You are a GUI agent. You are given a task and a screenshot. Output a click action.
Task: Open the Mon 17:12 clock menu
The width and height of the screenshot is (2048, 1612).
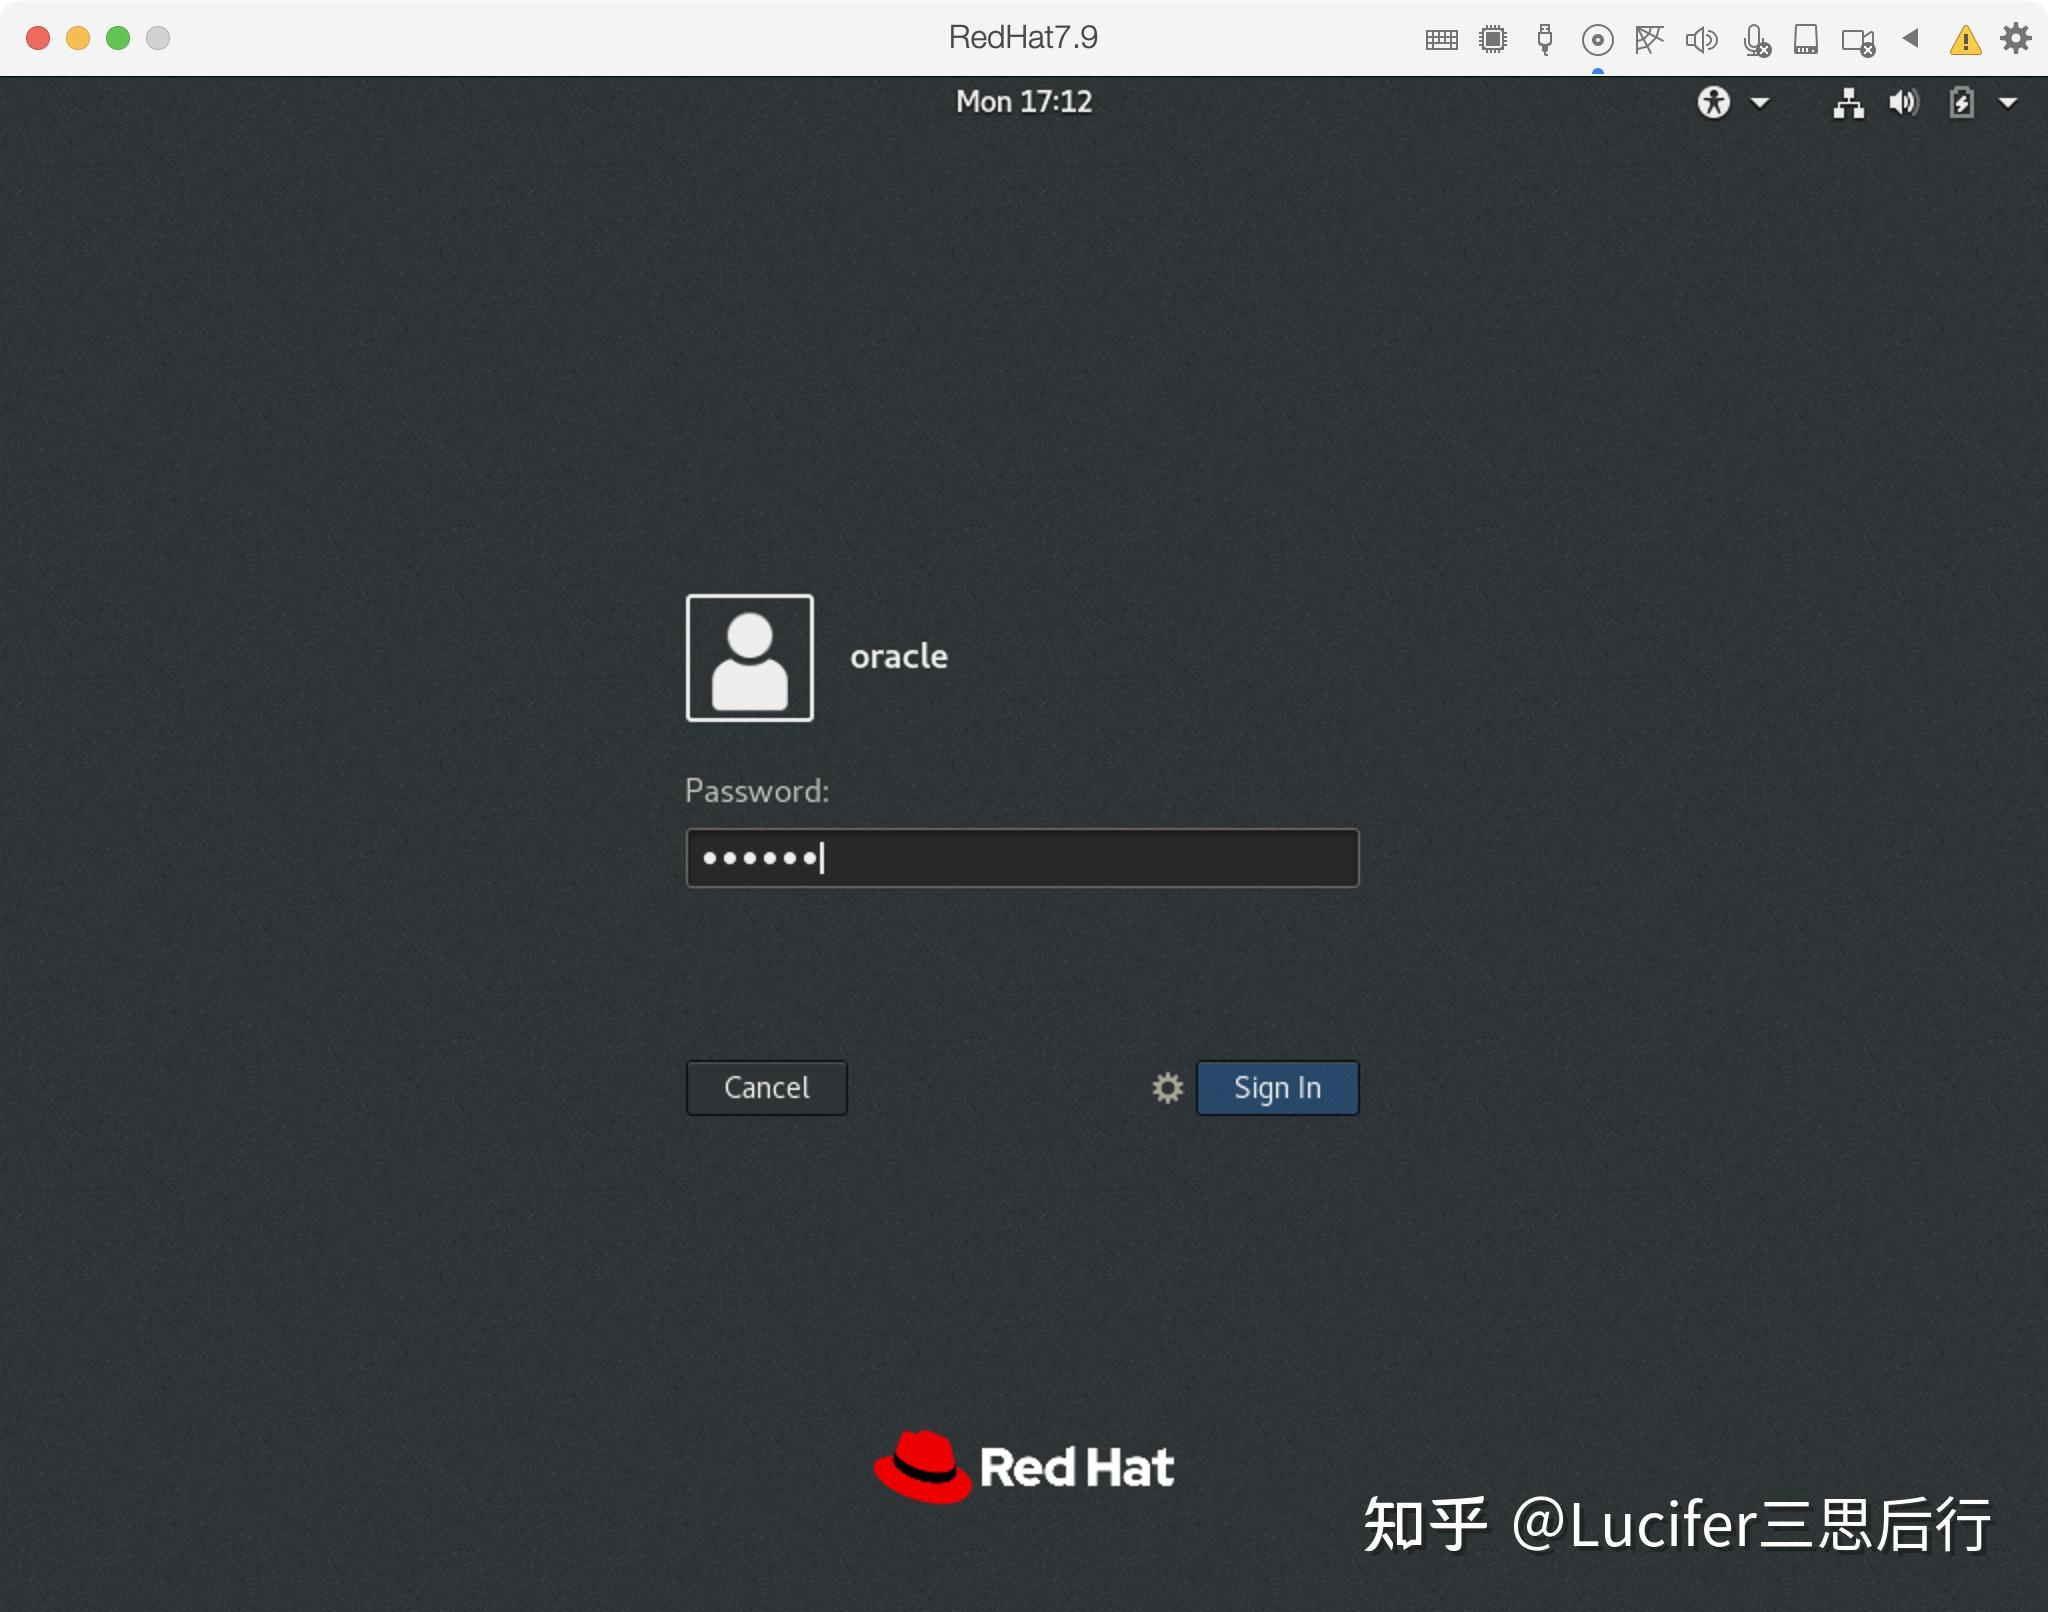point(1023,102)
